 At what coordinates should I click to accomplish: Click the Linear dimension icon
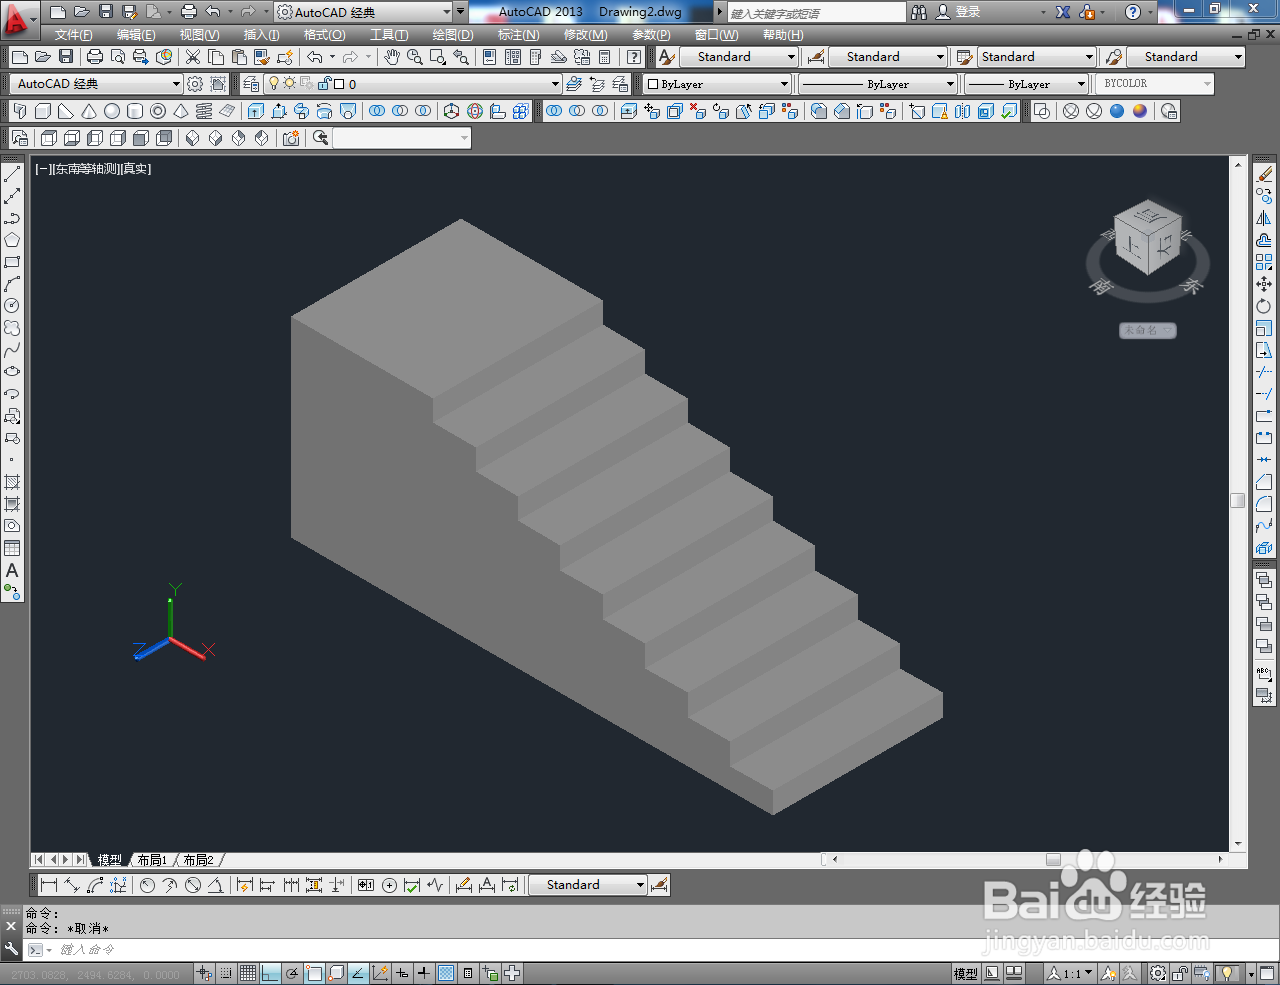(48, 885)
